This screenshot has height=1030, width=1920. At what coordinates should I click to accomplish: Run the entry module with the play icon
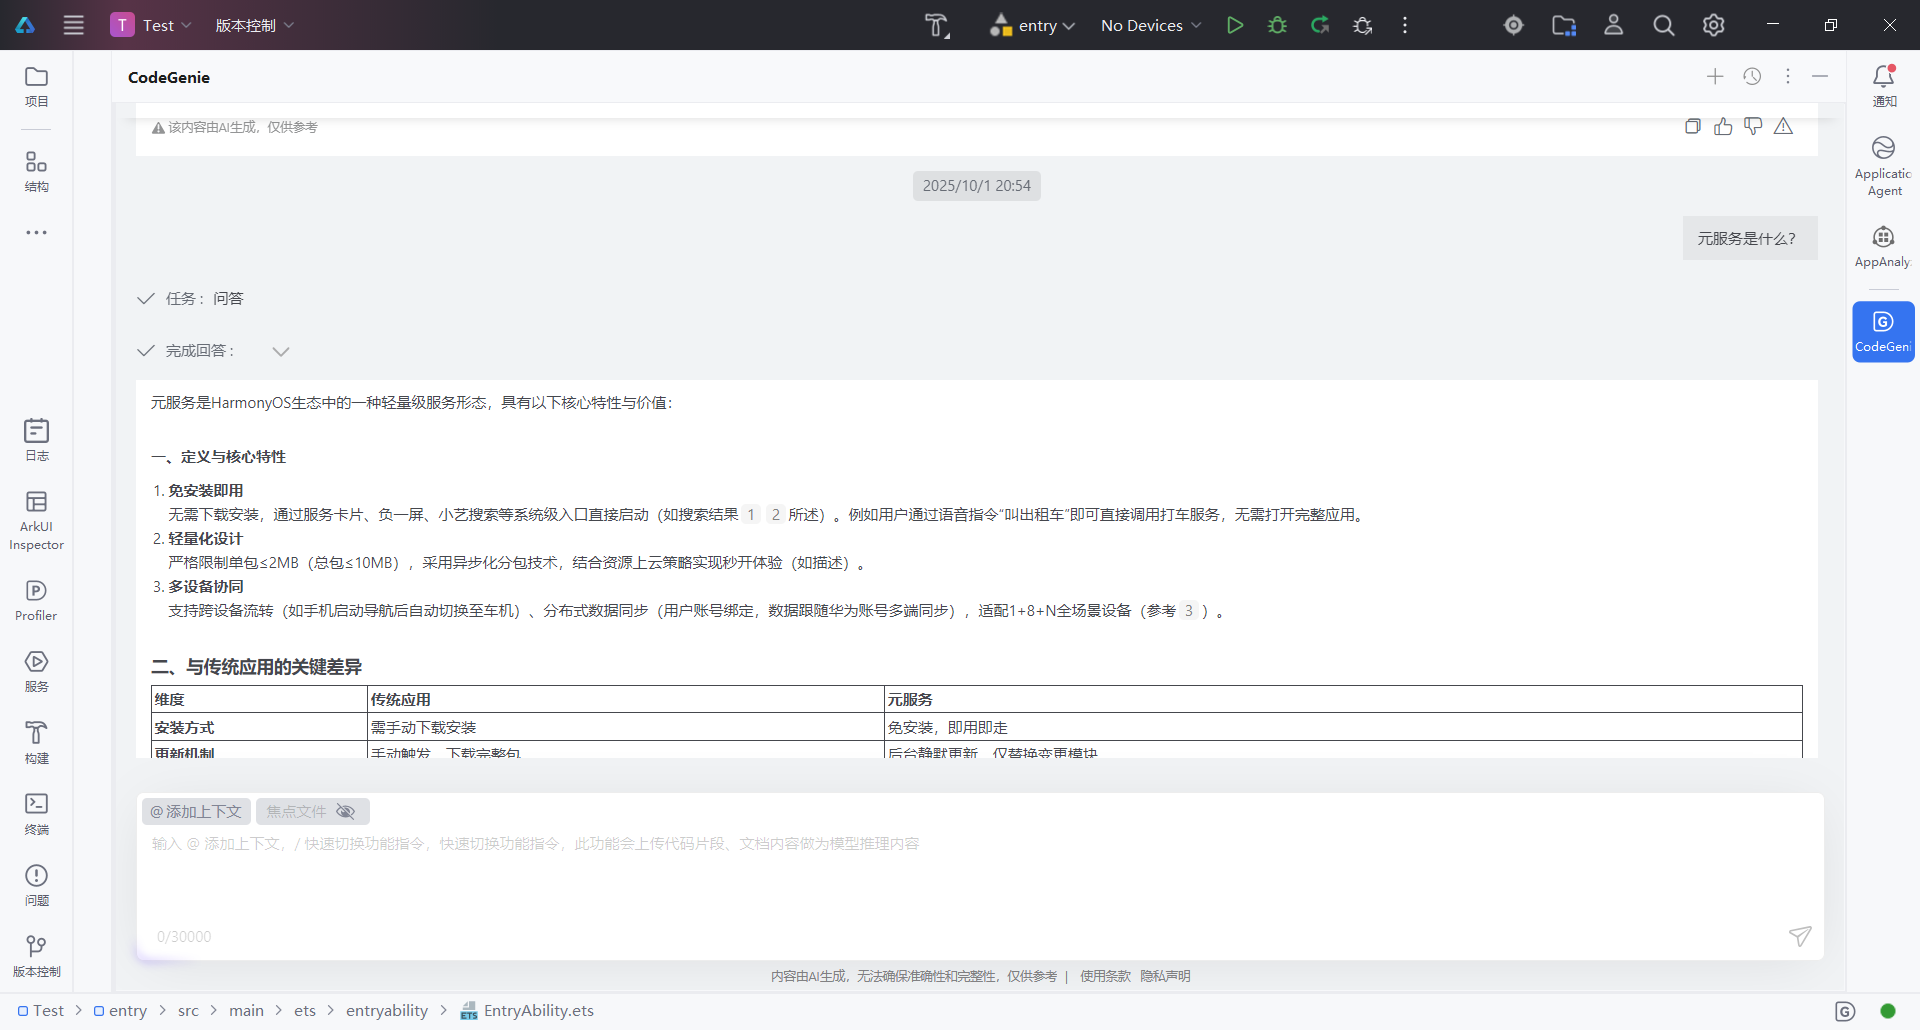(1235, 25)
